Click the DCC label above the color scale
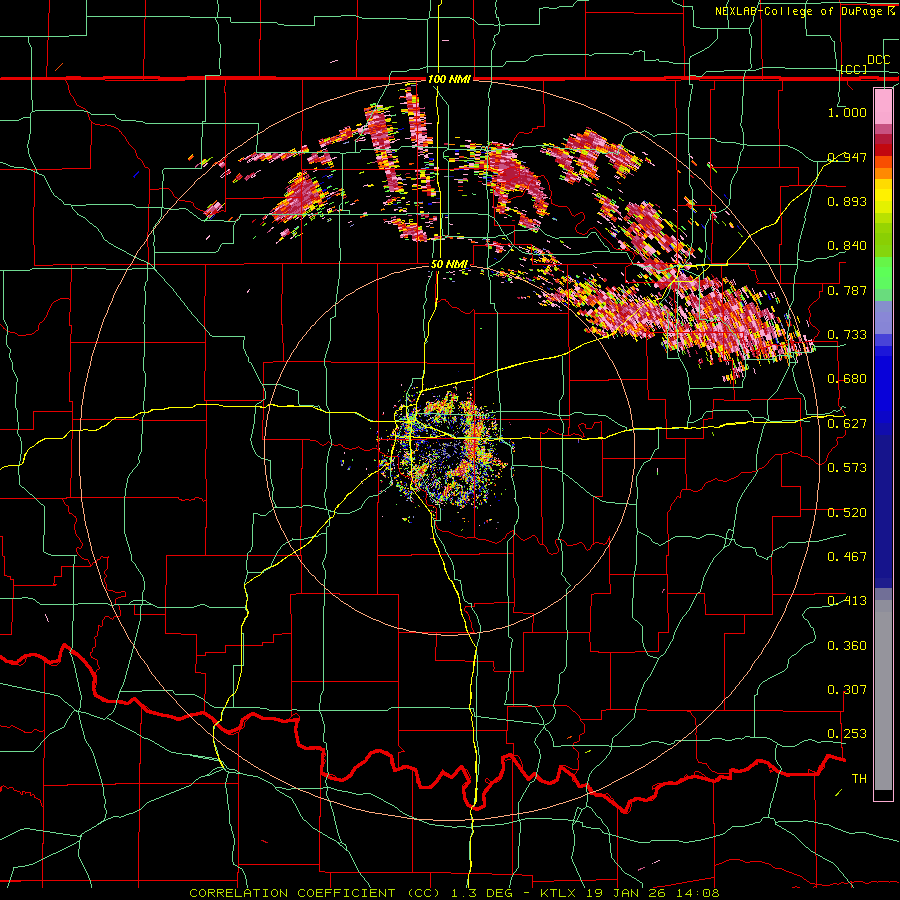Screen dimensions: 900x900 (x=878, y=60)
